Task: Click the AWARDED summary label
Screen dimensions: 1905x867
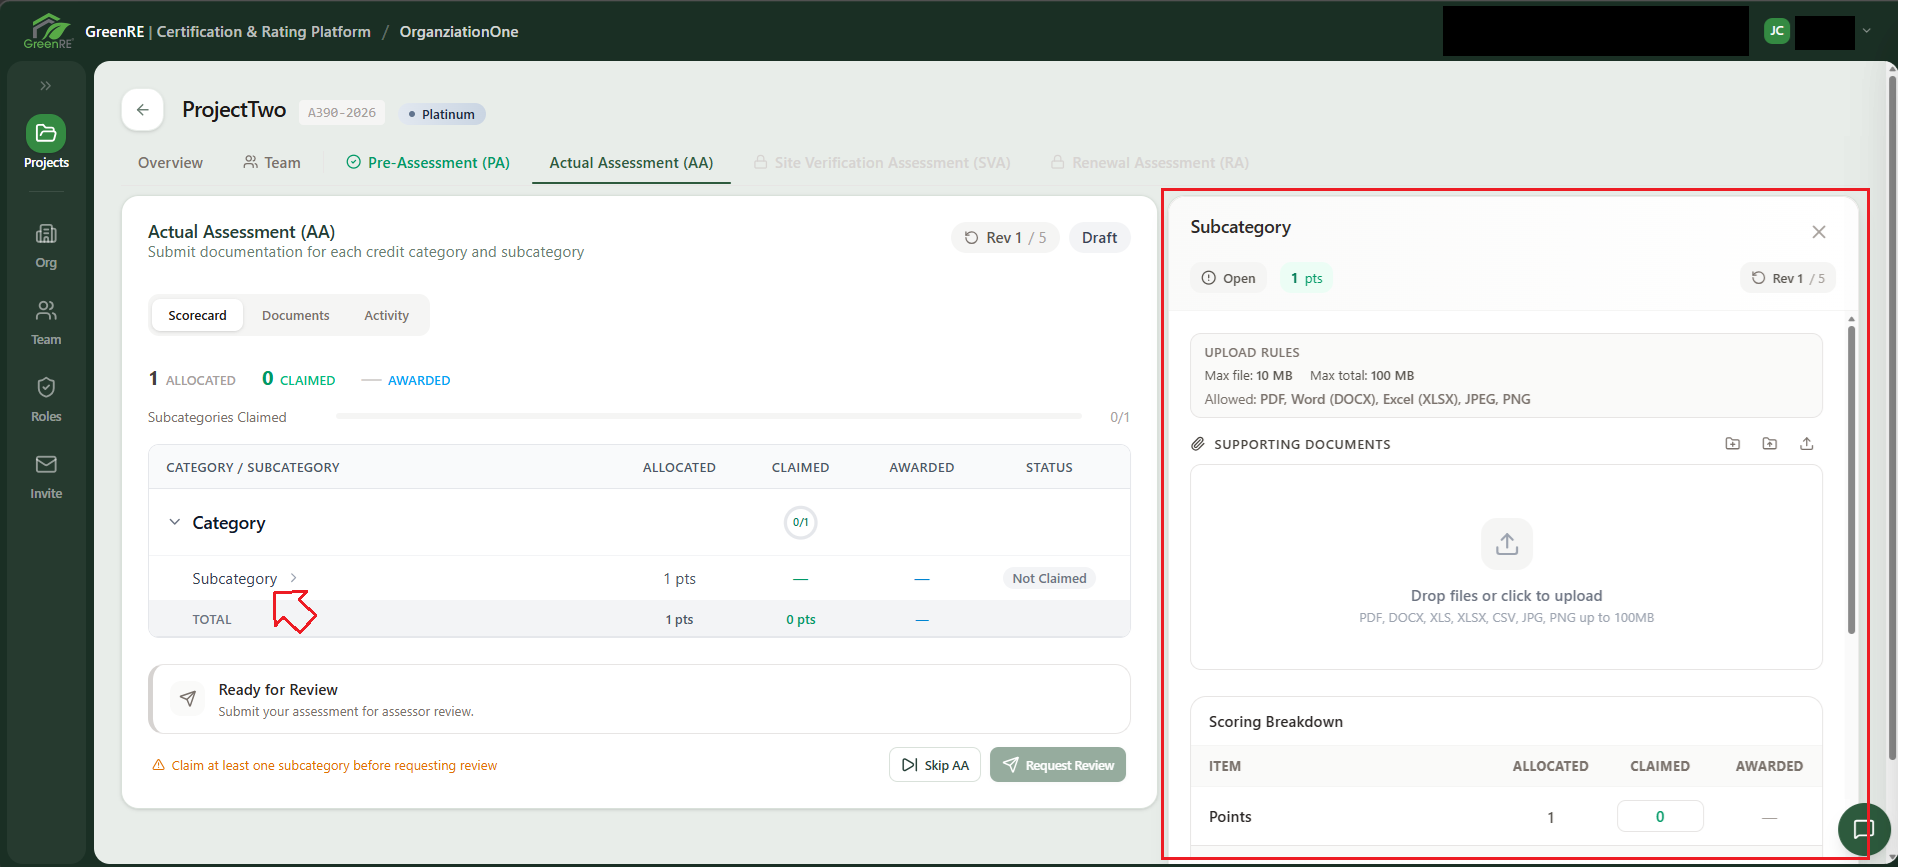Action: pyautogui.click(x=419, y=380)
